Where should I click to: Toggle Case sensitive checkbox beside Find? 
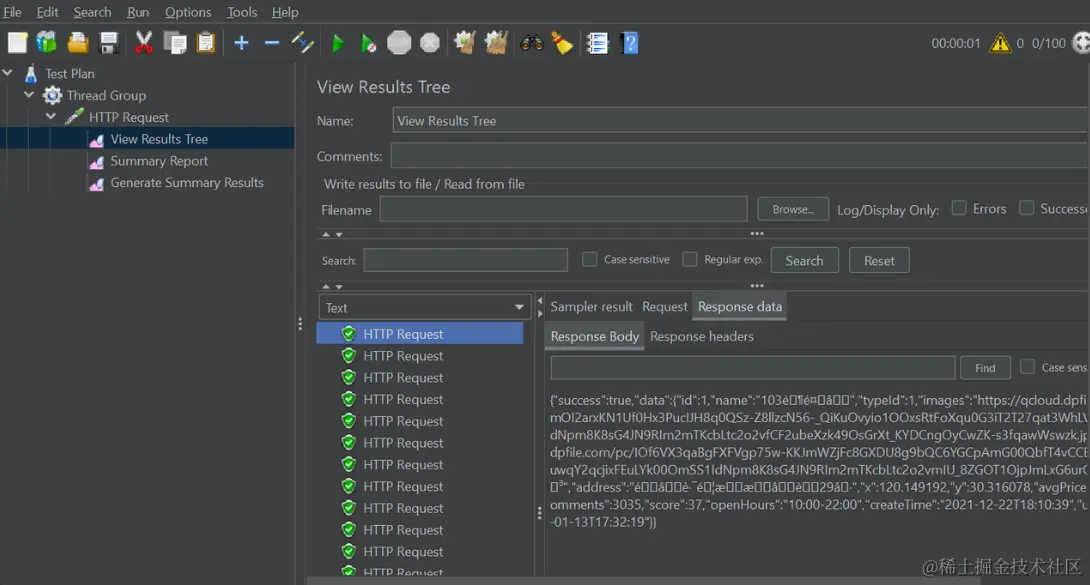click(1027, 367)
